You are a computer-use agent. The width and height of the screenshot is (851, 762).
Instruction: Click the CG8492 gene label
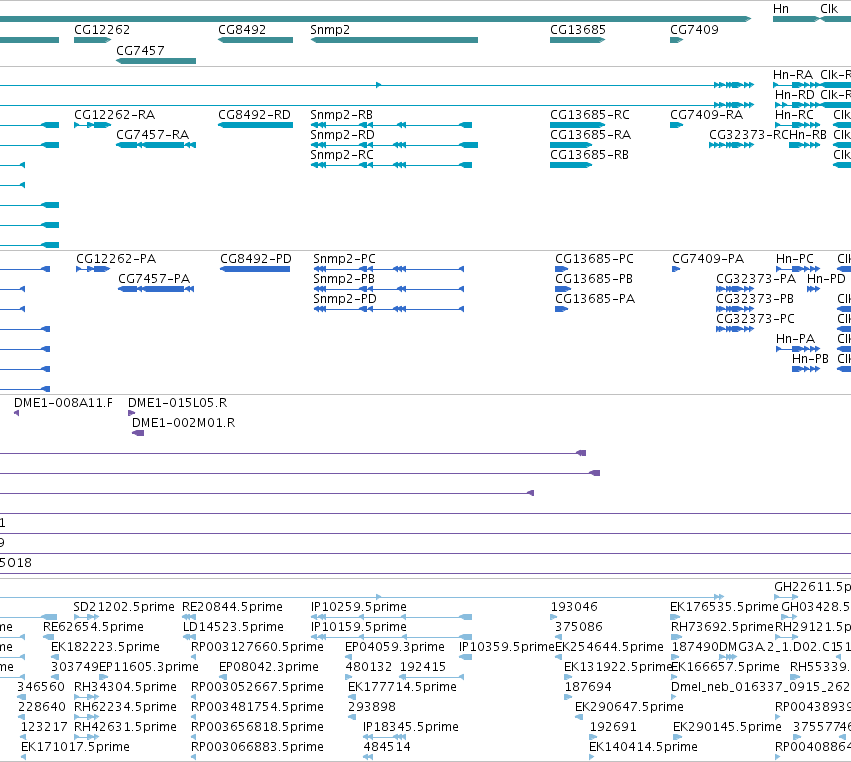(x=242, y=30)
